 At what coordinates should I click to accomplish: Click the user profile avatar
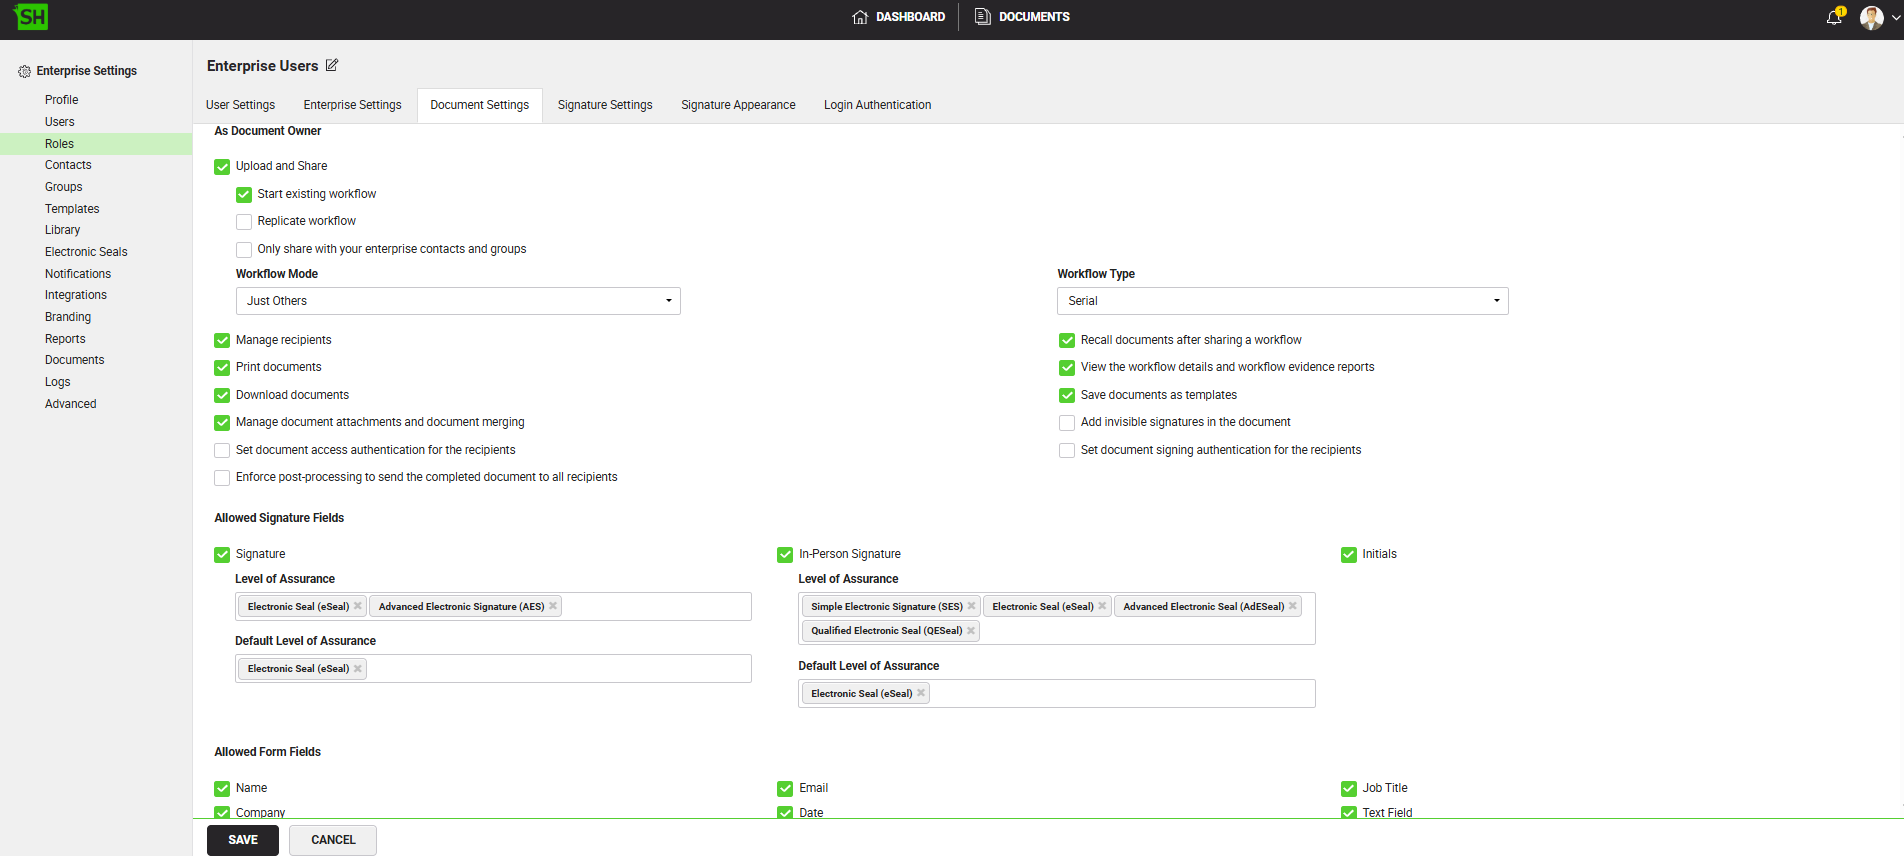(x=1871, y=17)
